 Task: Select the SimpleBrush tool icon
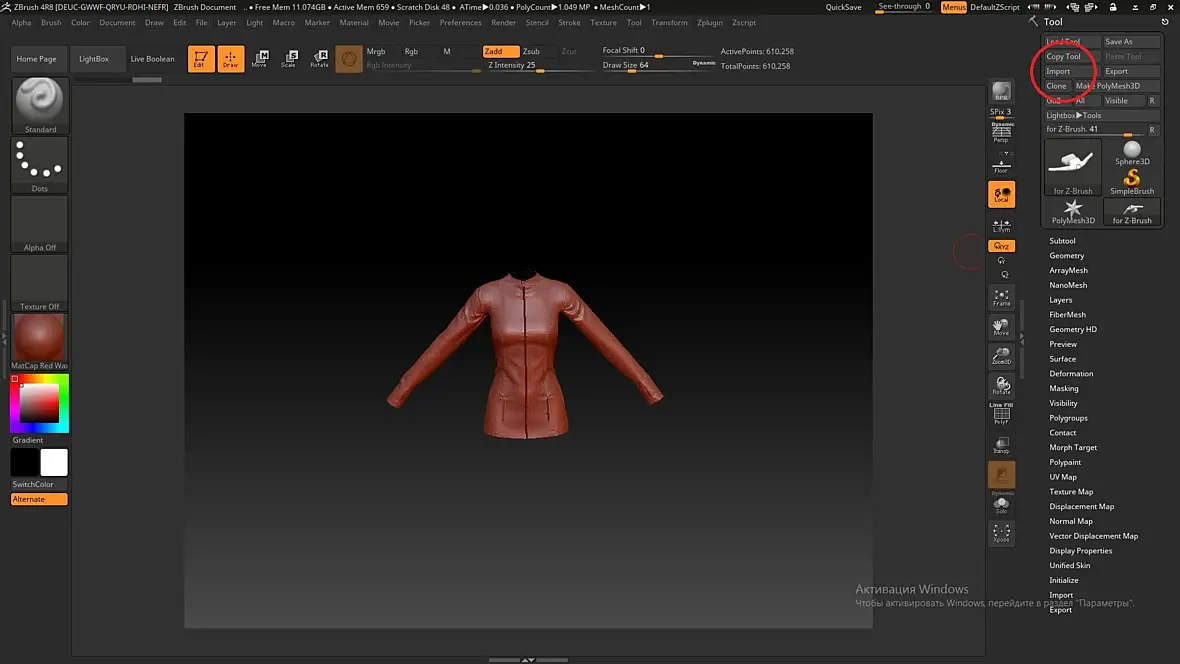(1132, 182)
